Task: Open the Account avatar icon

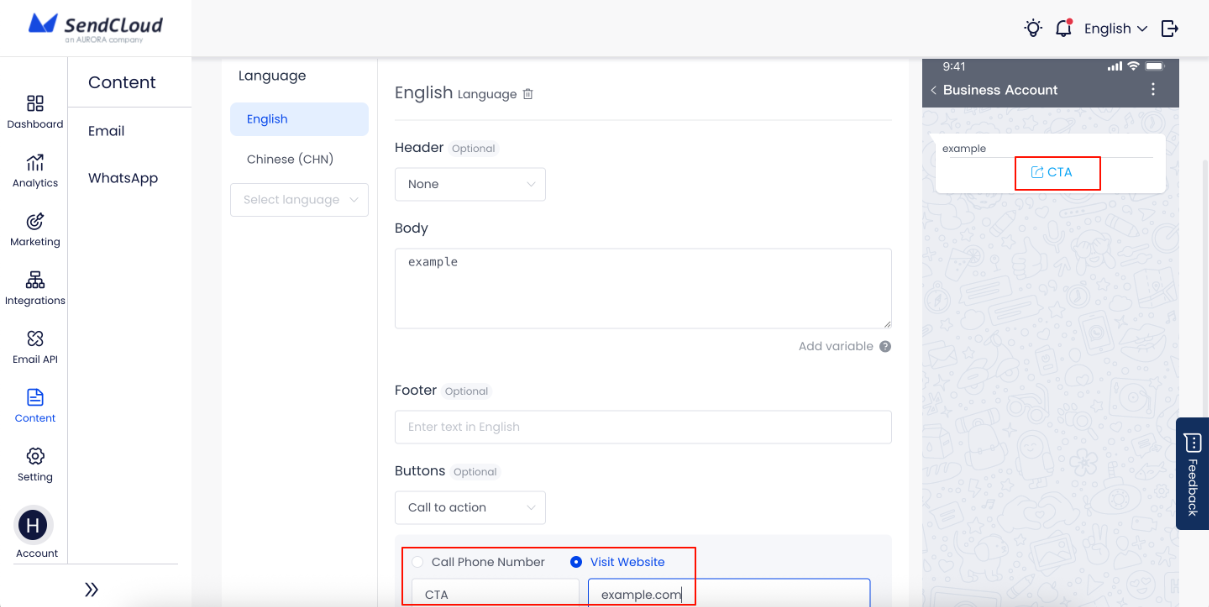Action: click(x=35, y=525)
